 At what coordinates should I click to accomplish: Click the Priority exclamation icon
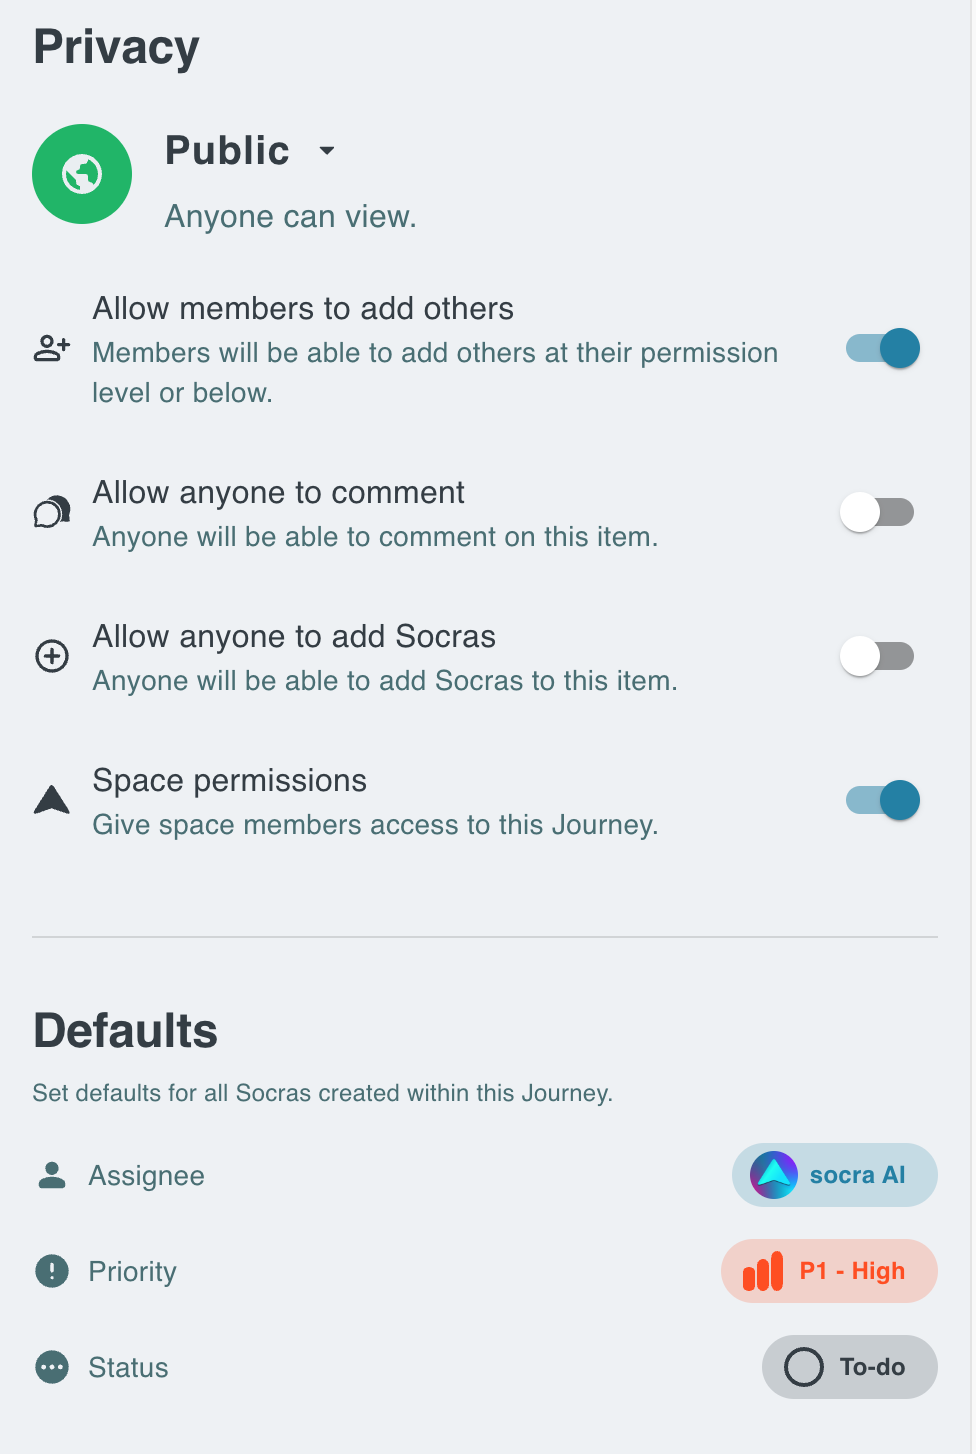[52, 1271]
